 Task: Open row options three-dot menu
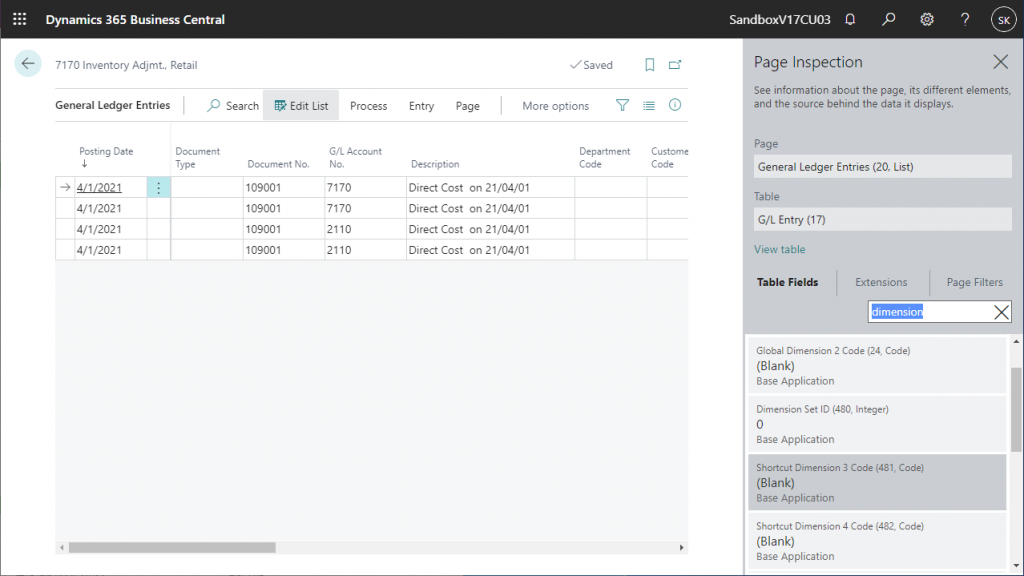point(158,187)
